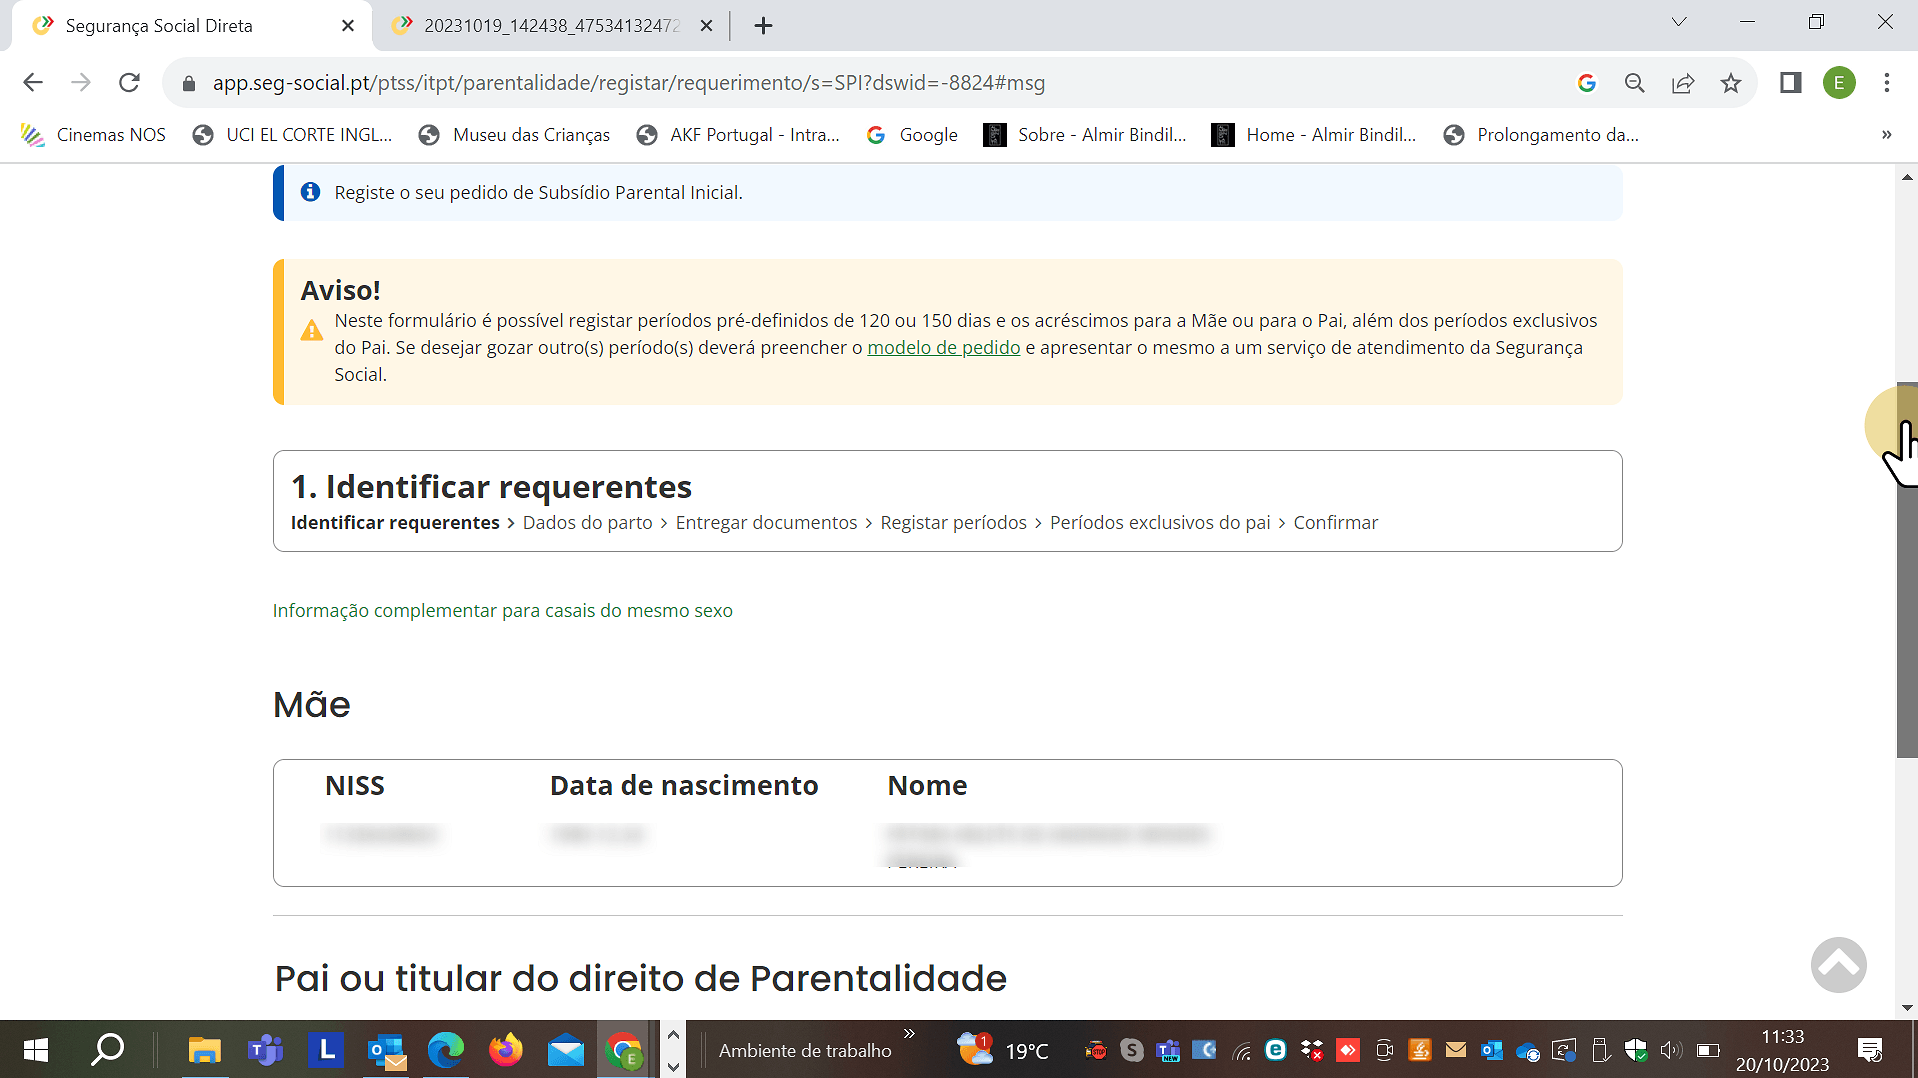Bookmark this page with the star icon

coord(1732,83)
